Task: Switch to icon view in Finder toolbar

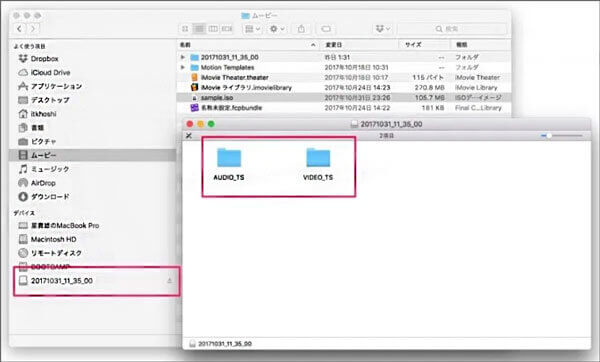Action: coord(185,29)
